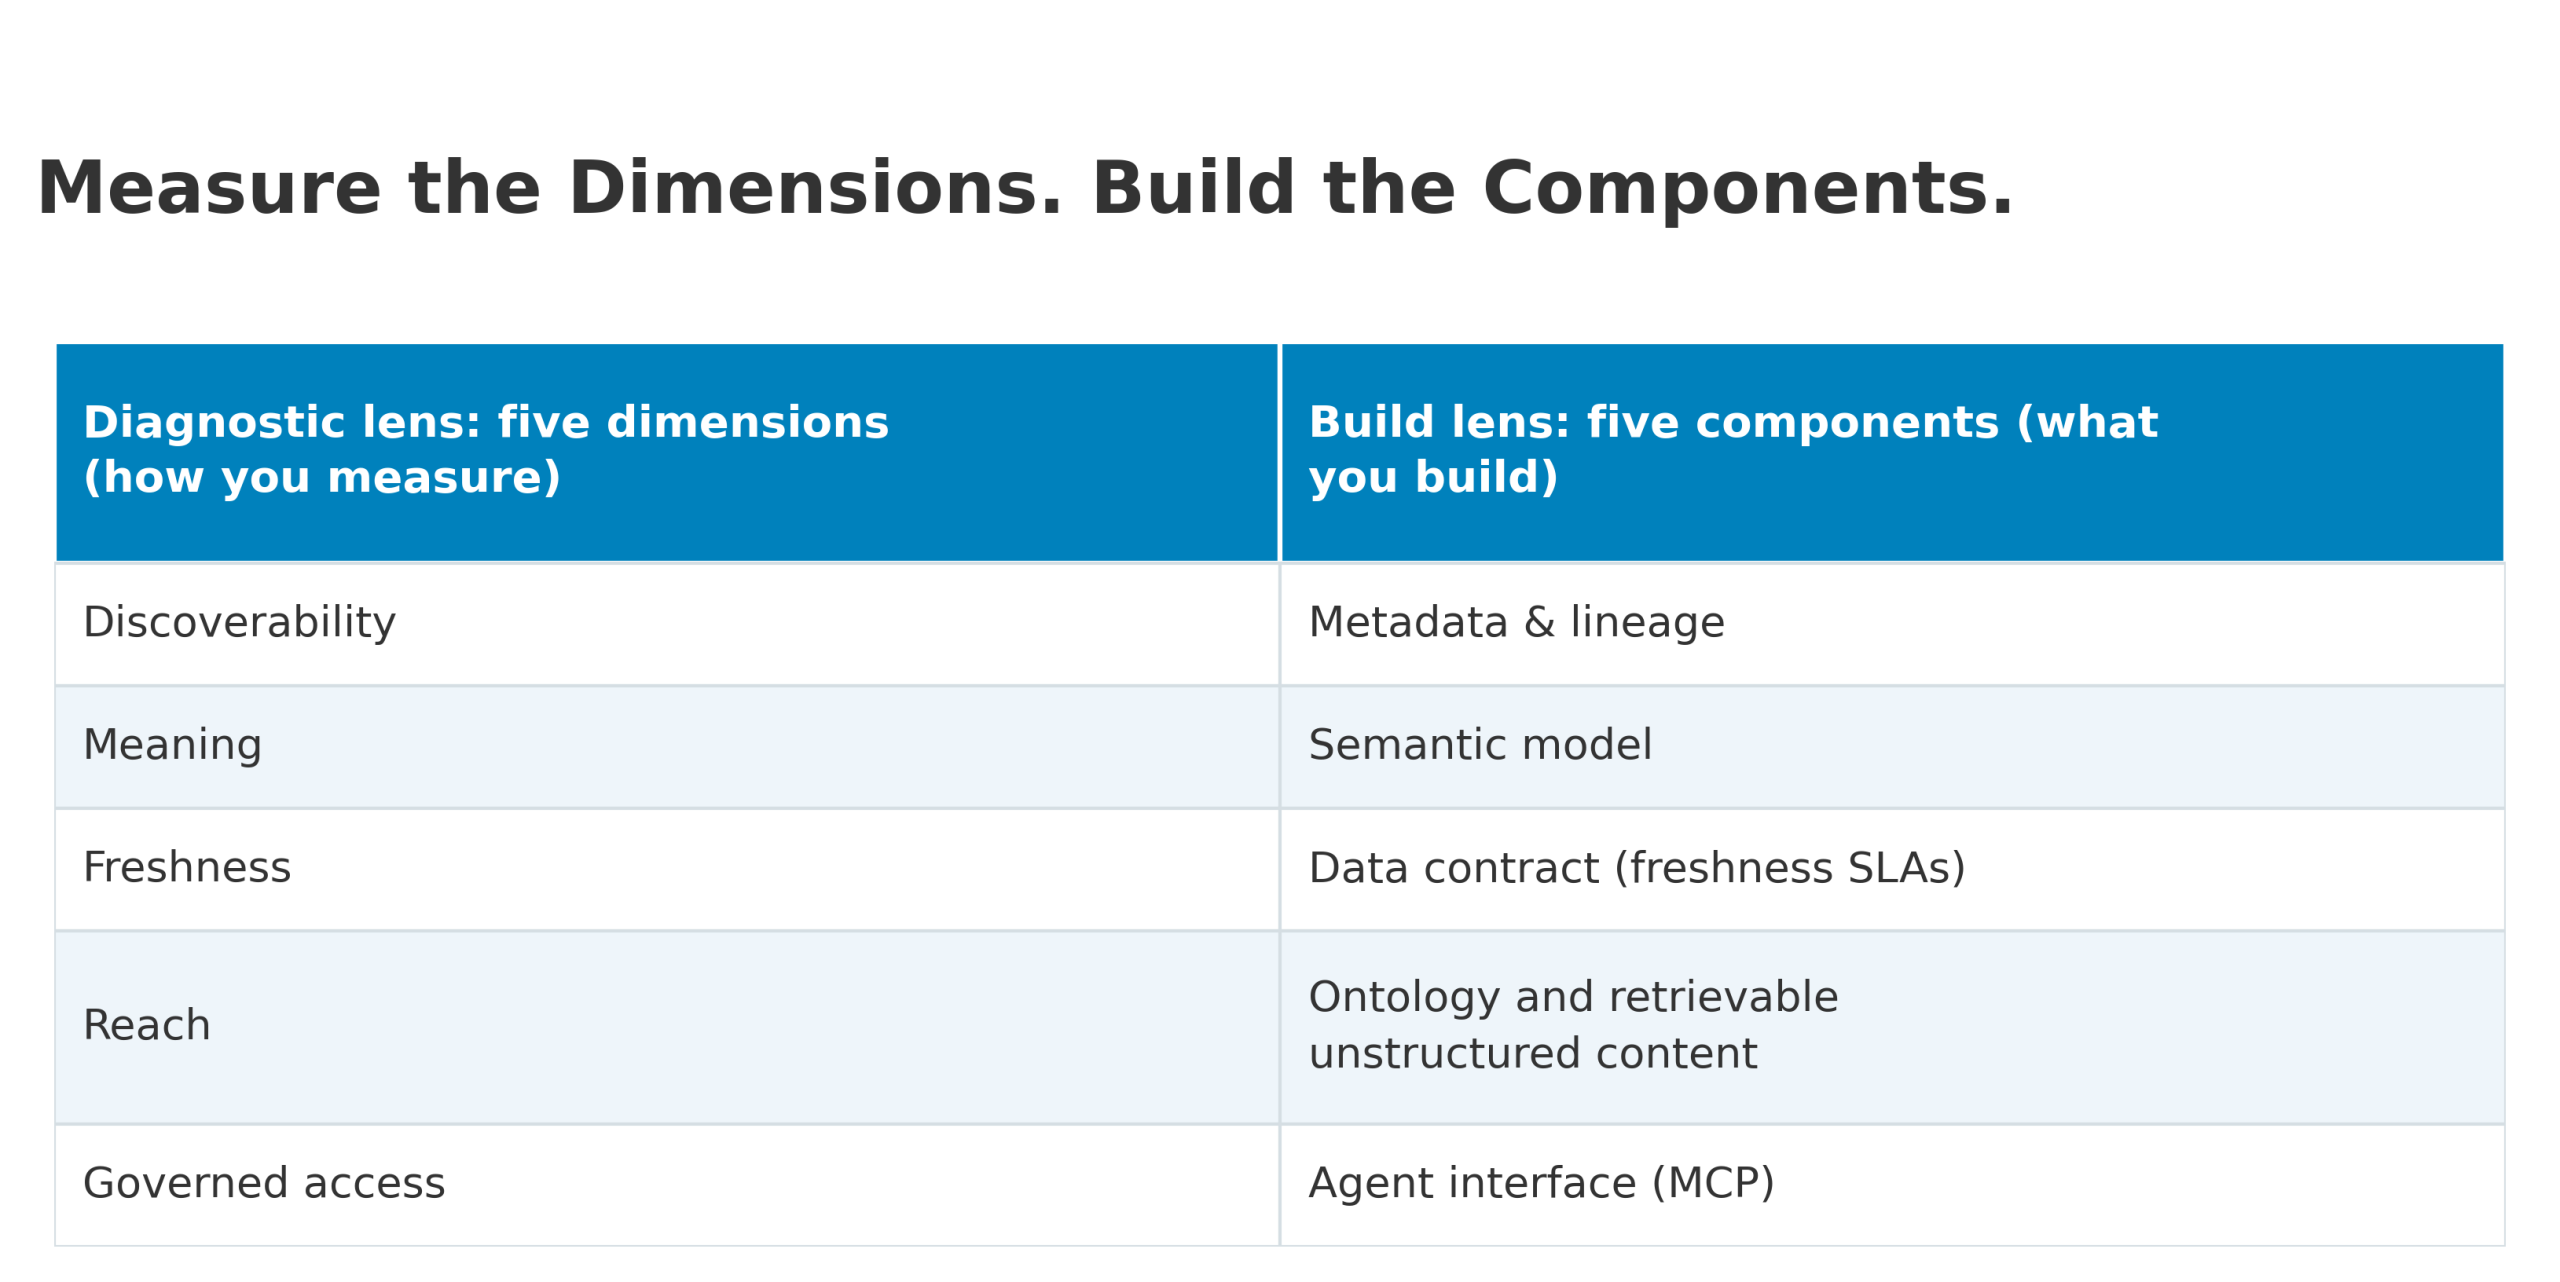Click the word 'unstructured content' line
The width and height of the screenshot is (2560, 1282).
pos(1532,1054)
